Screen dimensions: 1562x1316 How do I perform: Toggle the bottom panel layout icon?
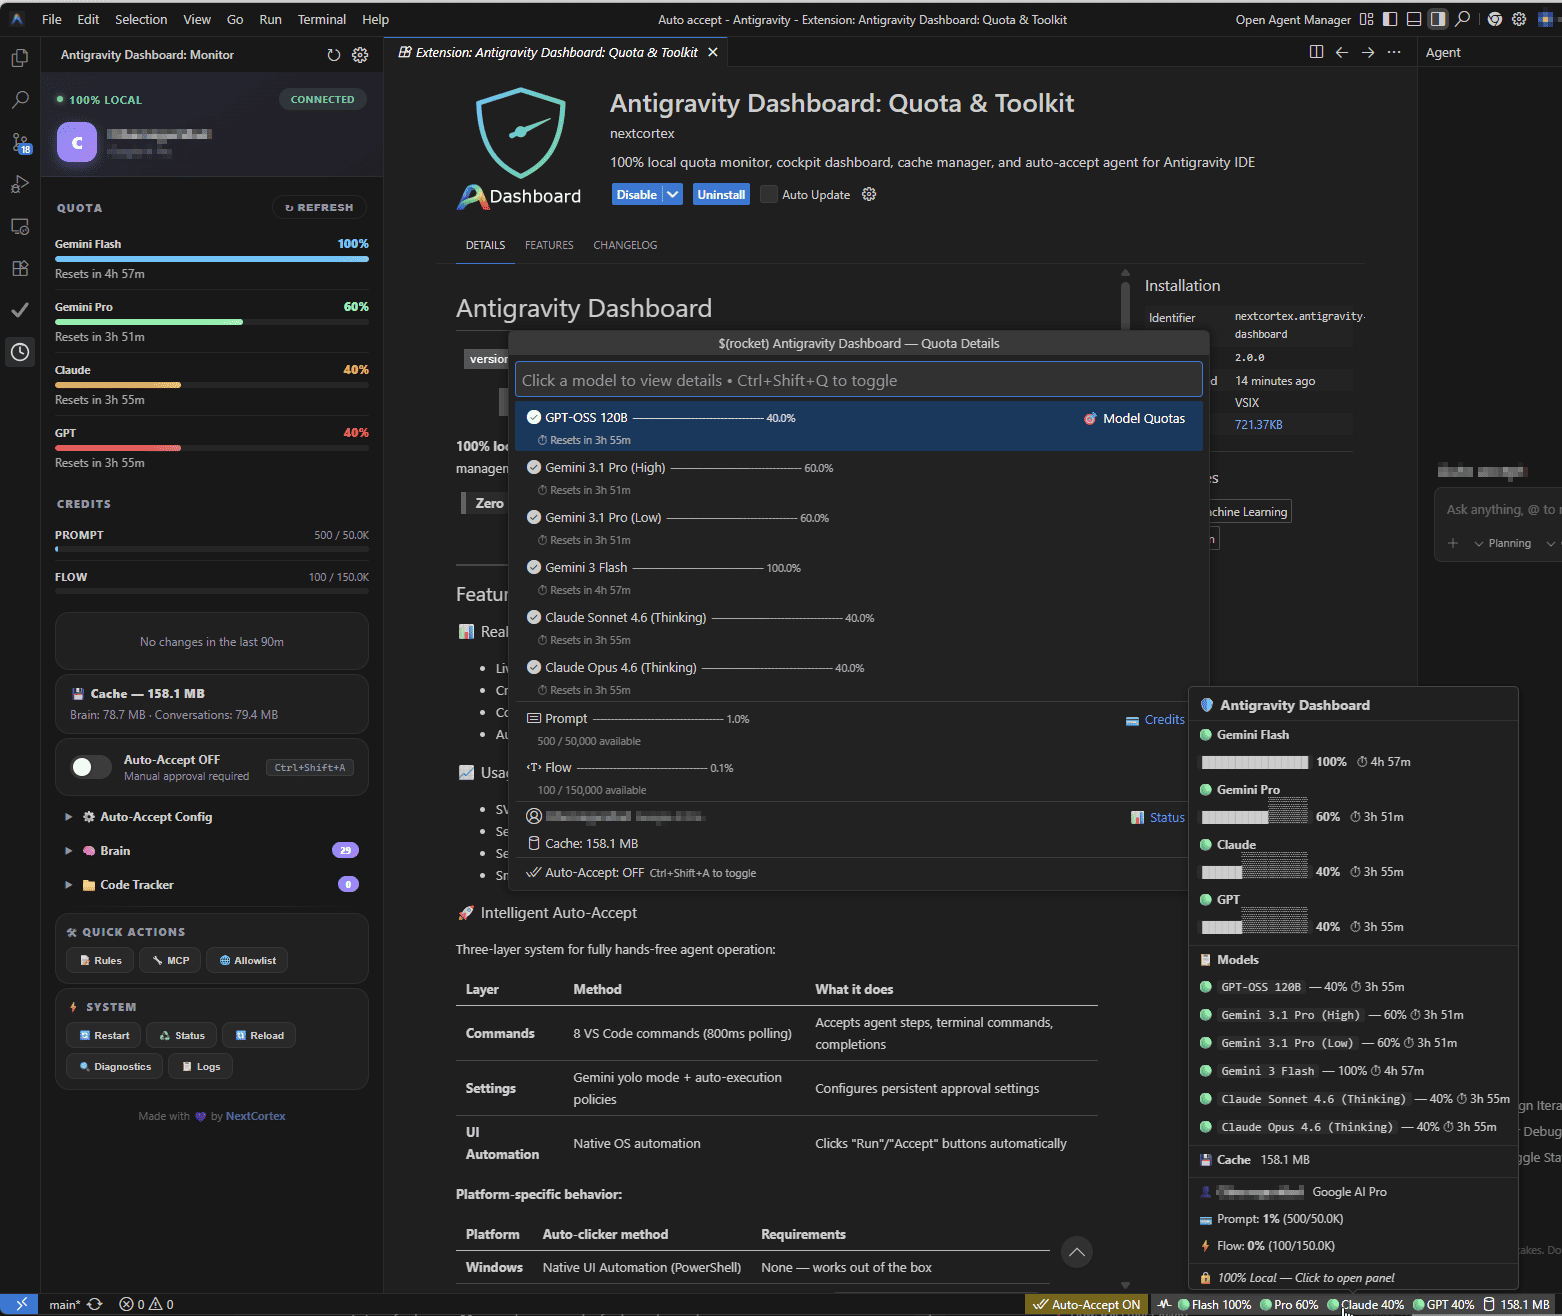pos(1414,19)
